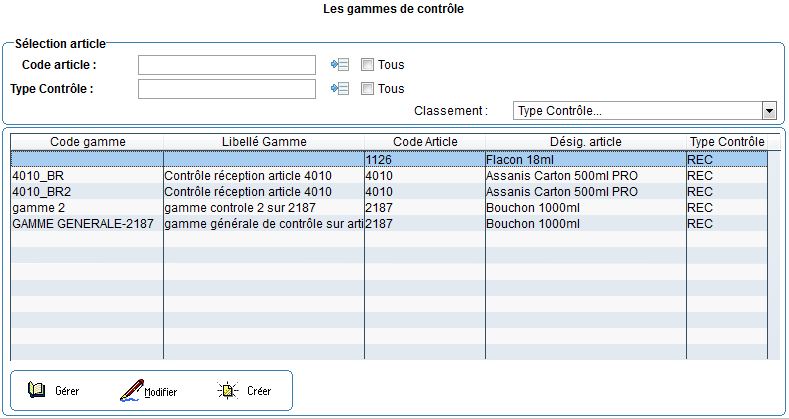This screenshot has height=419, width=789.
Task: Enable the Tous checkbox for Type Contrôle
Action: (367, 89)
